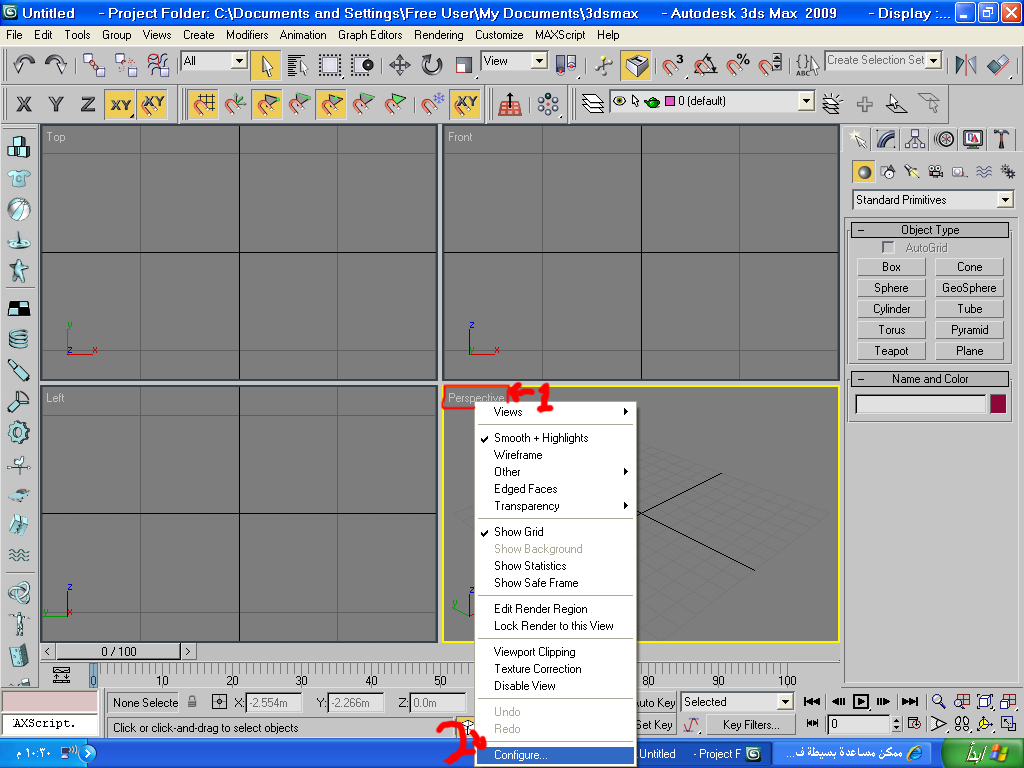Toggle Set Key mode

[654, 725]
